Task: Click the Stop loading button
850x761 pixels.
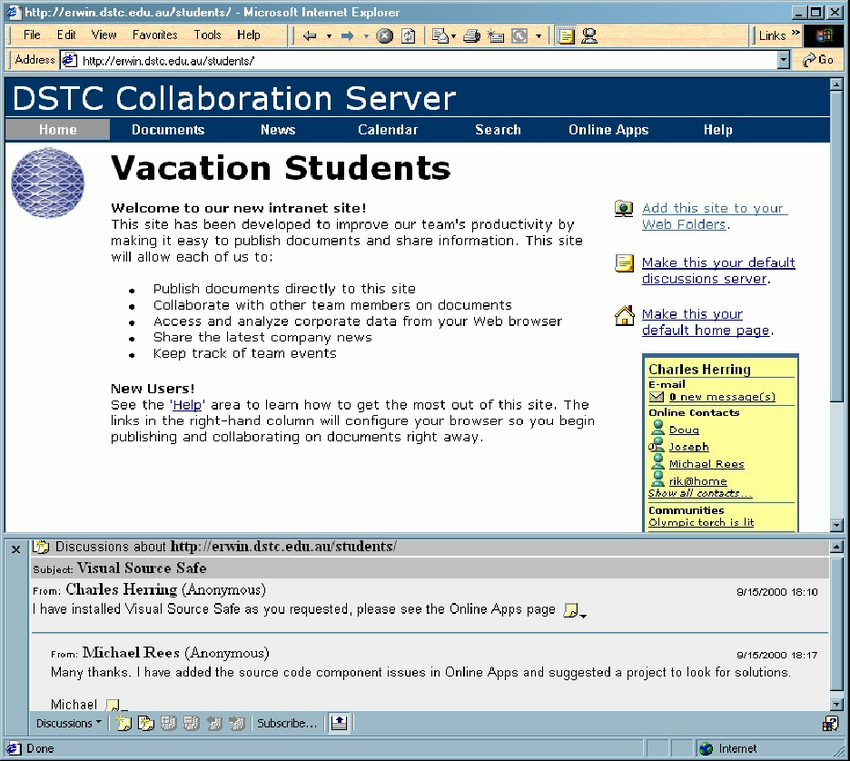Action: tap(384, 36)
